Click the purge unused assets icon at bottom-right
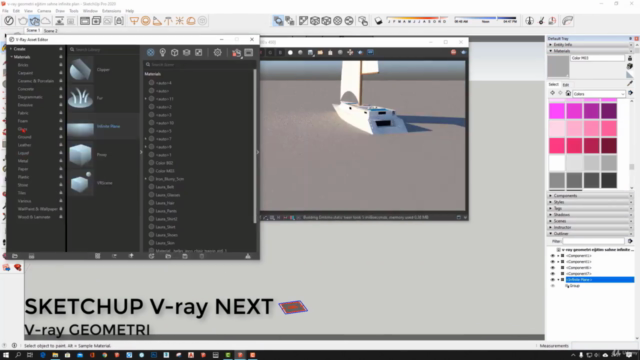This screenshot has height=360, width=640. click(x=248, y=256)
